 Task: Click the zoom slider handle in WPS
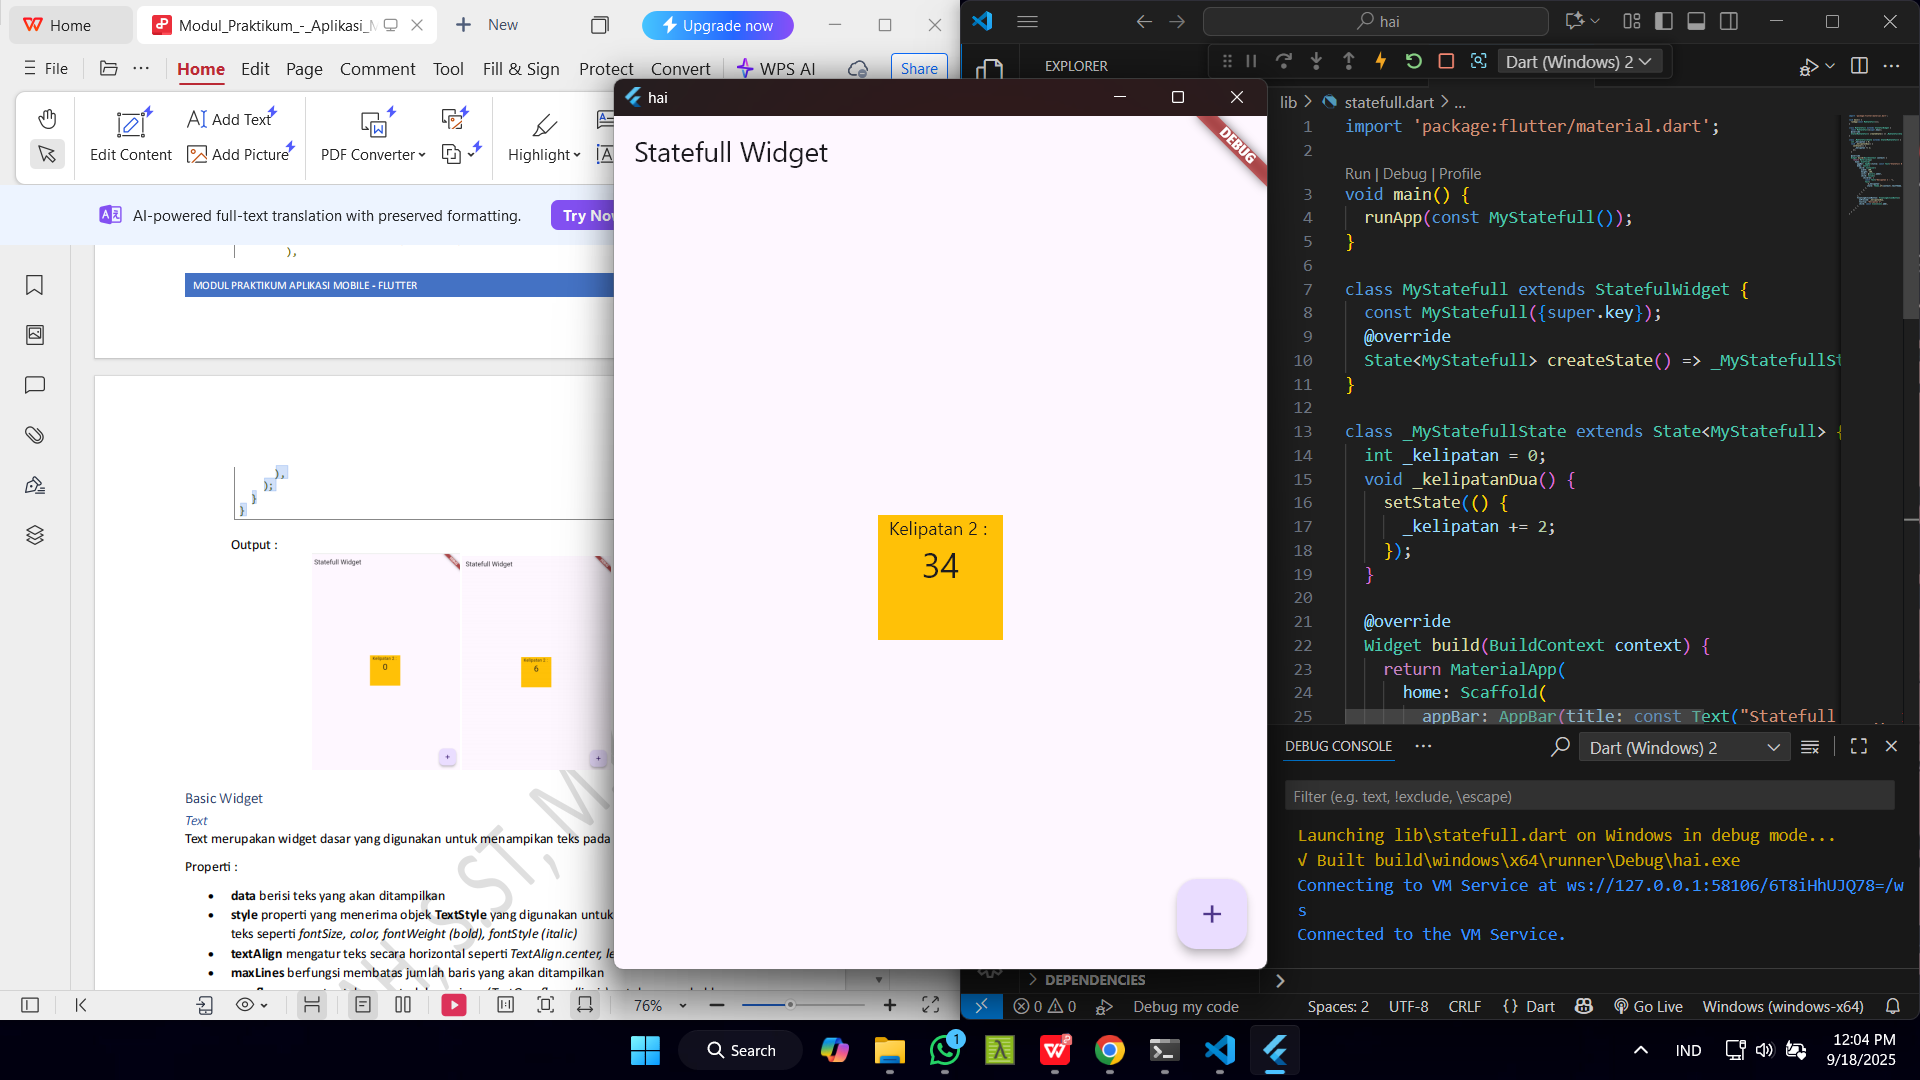click(790, 1005)
